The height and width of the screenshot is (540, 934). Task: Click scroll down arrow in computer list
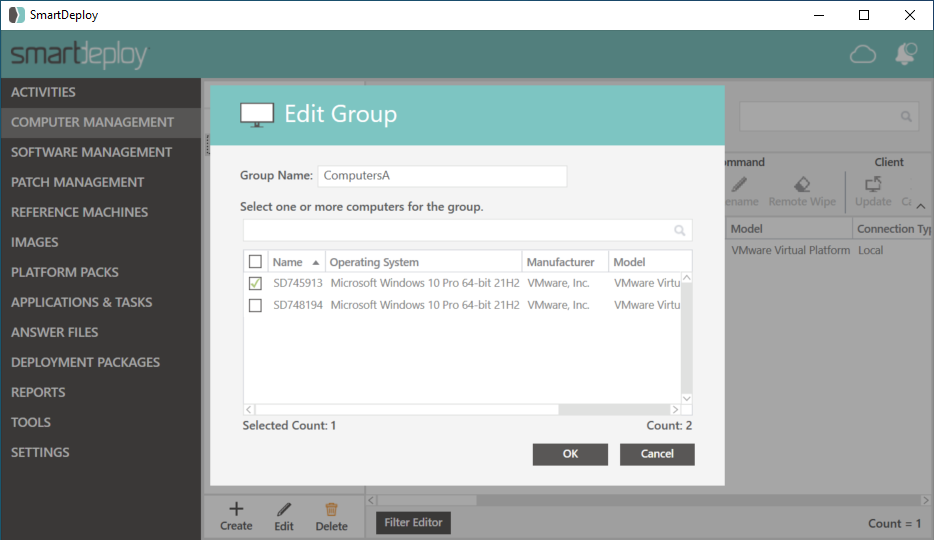[687, 398]
